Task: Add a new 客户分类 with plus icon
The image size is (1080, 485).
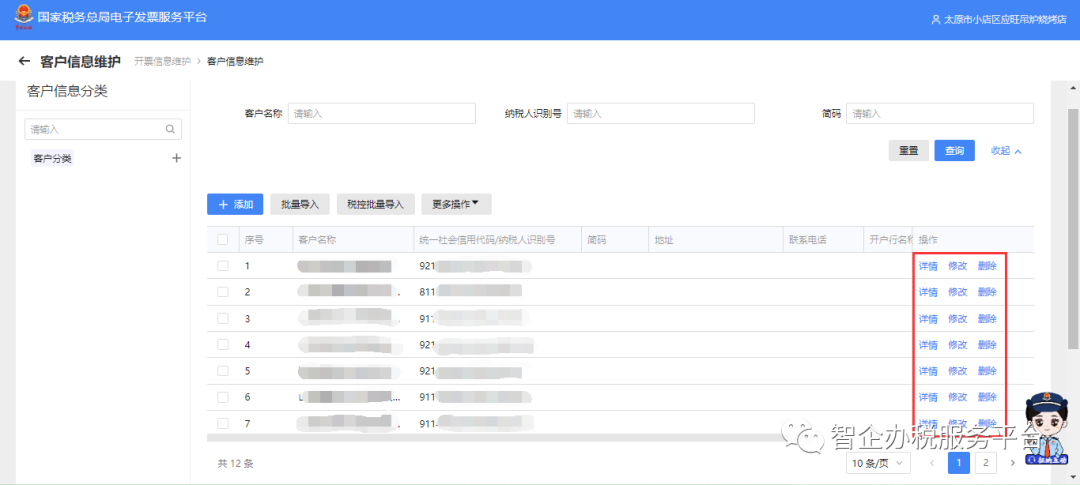Action: click(x=176, y=158)
